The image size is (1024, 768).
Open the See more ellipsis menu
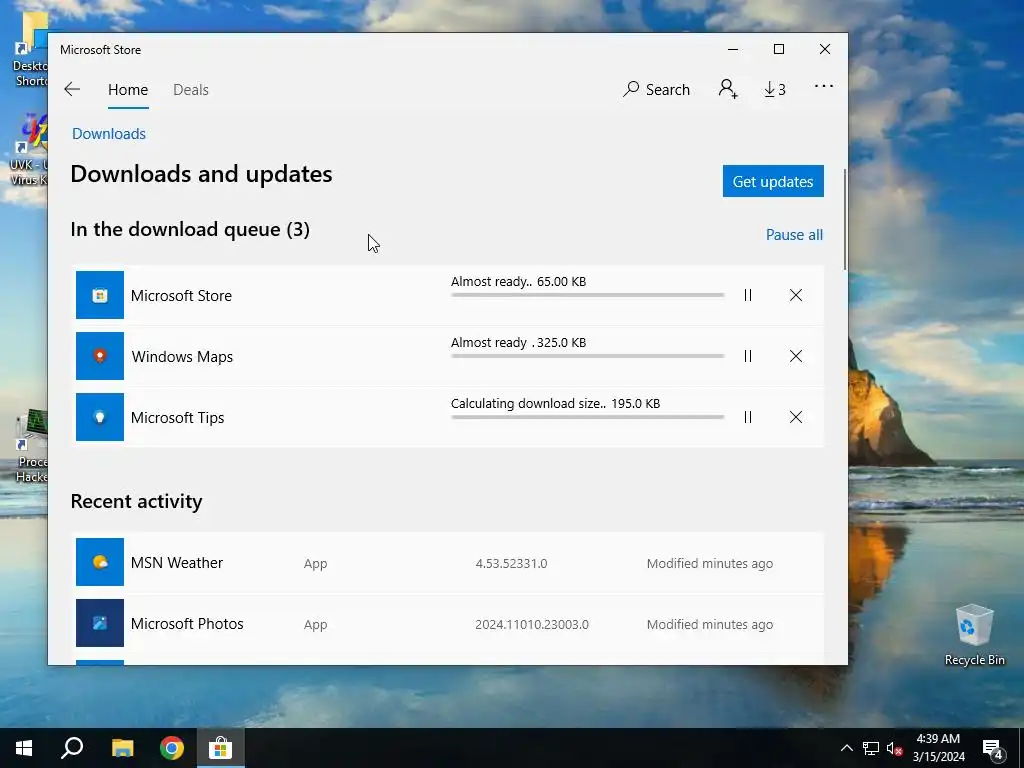click(824, 86)
